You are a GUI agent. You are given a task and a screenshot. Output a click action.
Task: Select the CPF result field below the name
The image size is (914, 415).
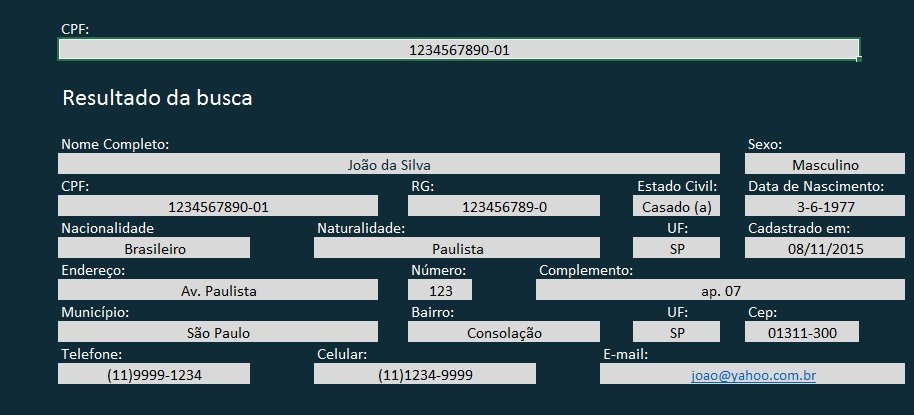coord(218,206)
